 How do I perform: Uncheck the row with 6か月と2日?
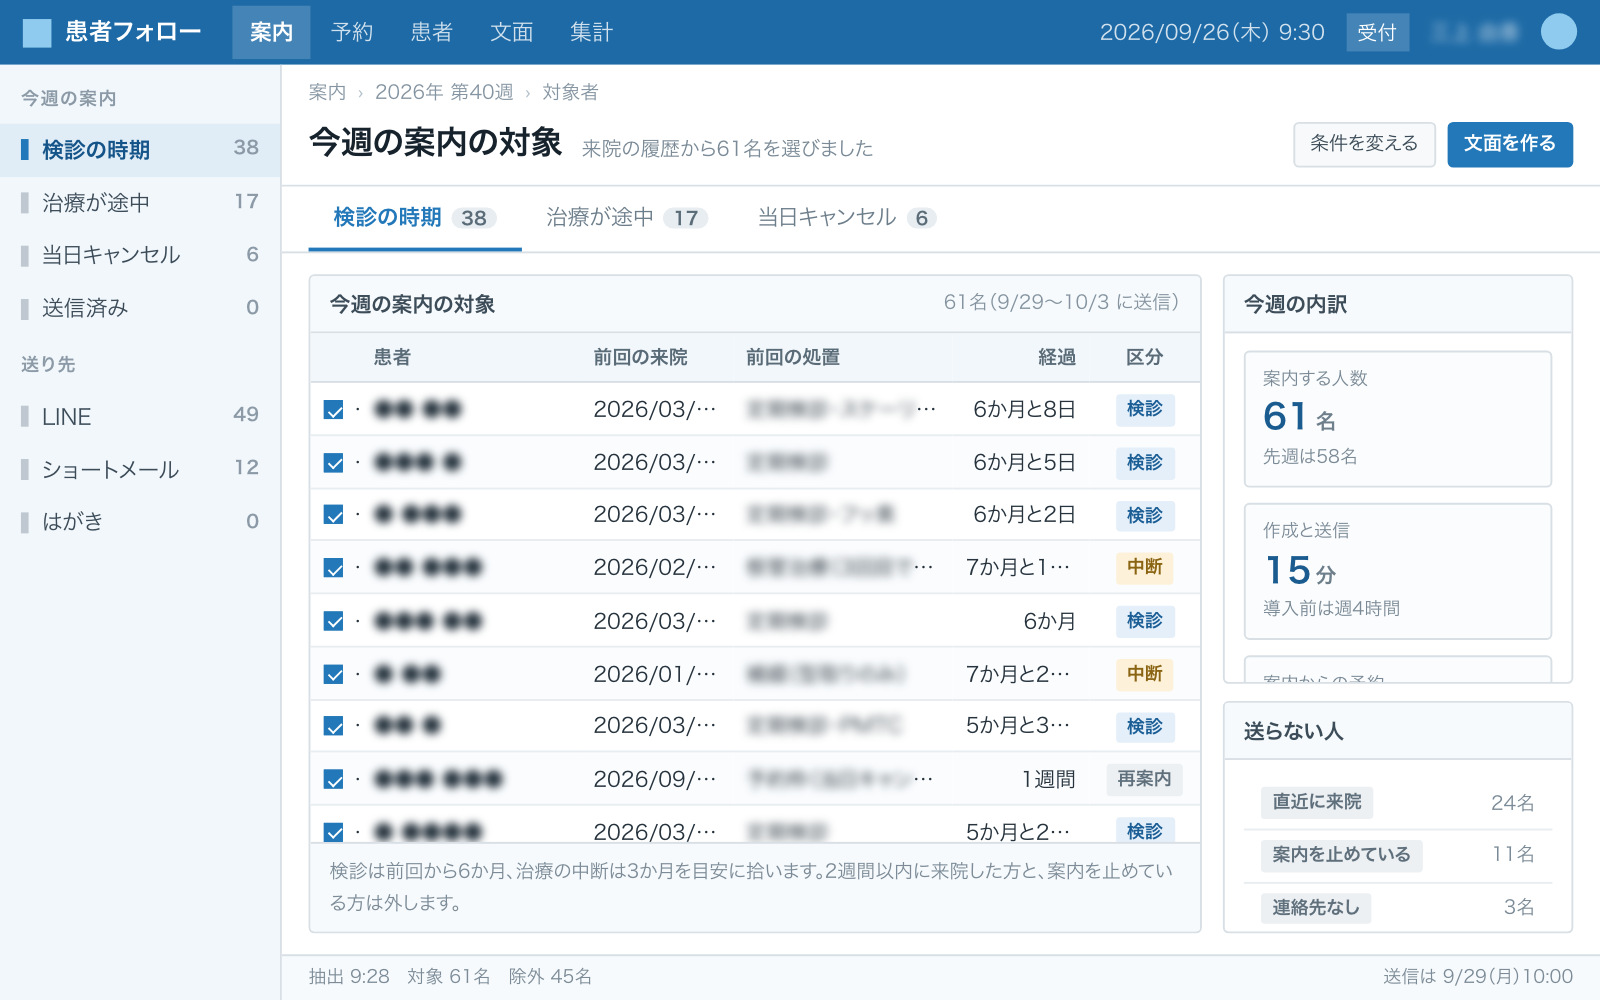tap(334, 515)
